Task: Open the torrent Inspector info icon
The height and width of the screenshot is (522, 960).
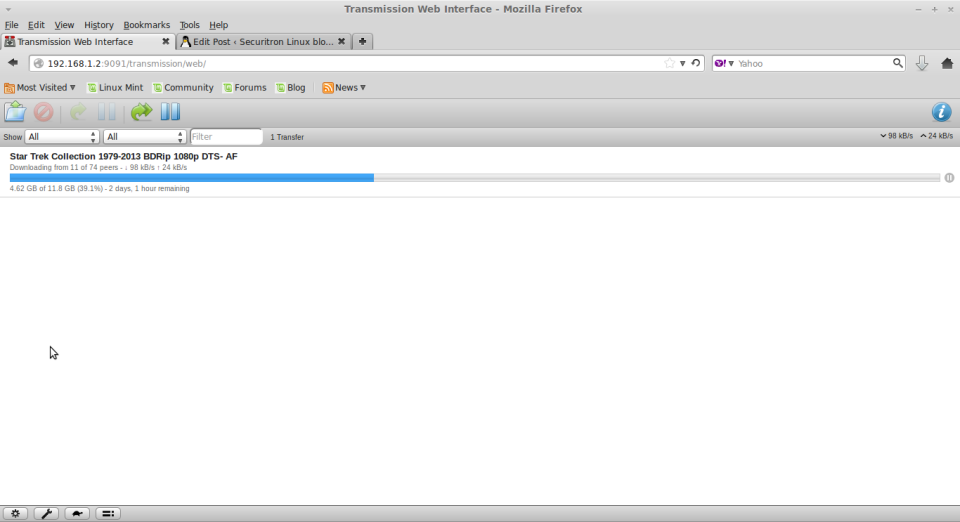Action: click(x=942, y=112)
